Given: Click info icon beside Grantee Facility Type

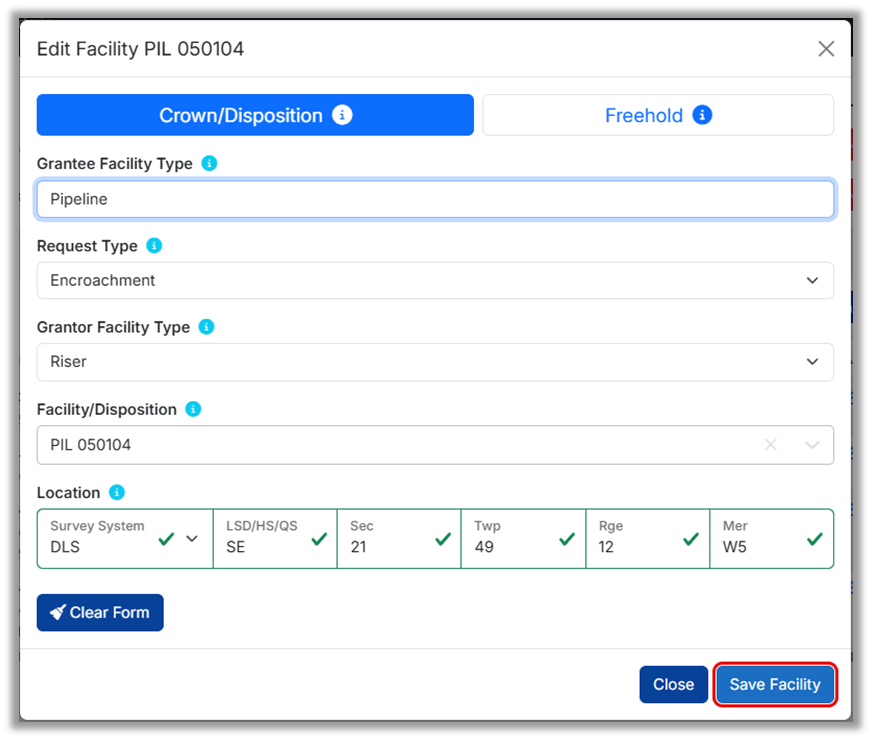Looking at the screenshot, I should [209, 163].
